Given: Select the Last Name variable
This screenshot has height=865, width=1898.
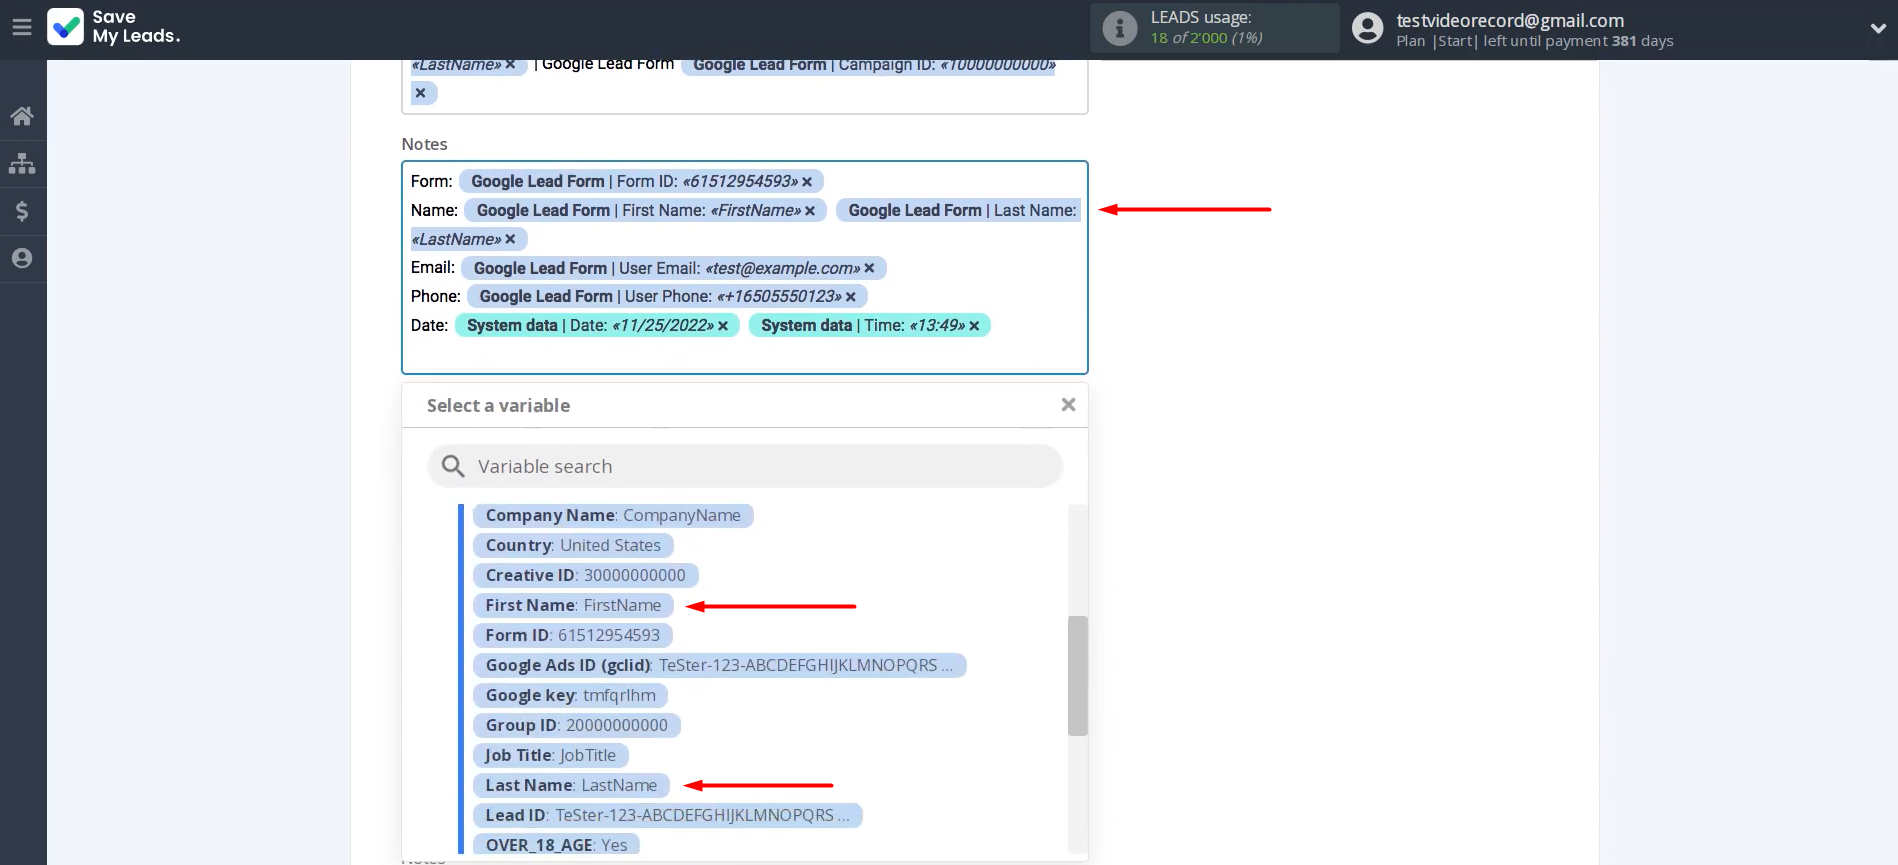Looking at the screenshot, I should 571,786.
